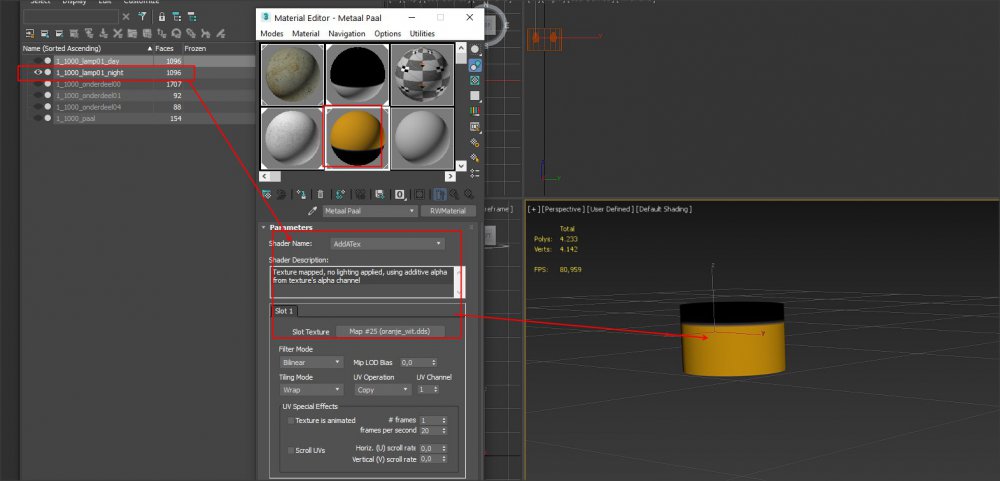Open the Shader Name AddATex dropdown

pos(387,243)
